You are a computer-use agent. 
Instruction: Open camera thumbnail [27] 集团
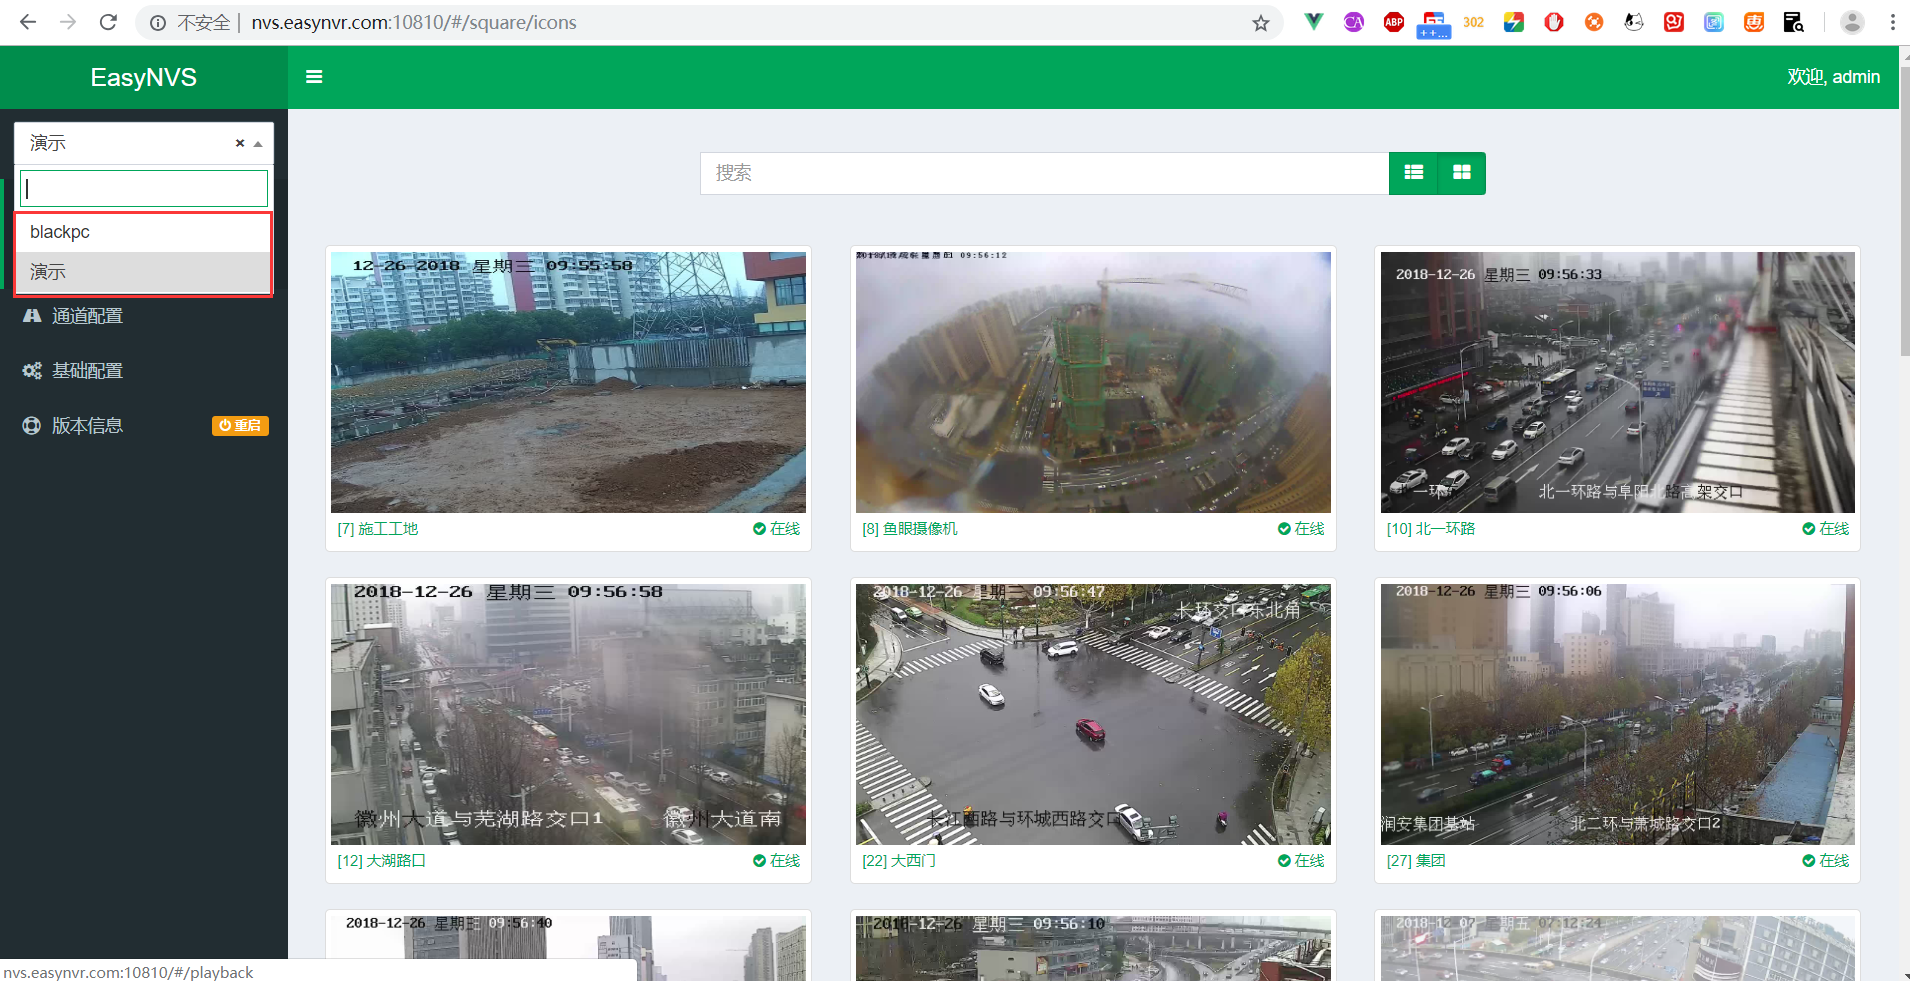(x=1617, y=714)
